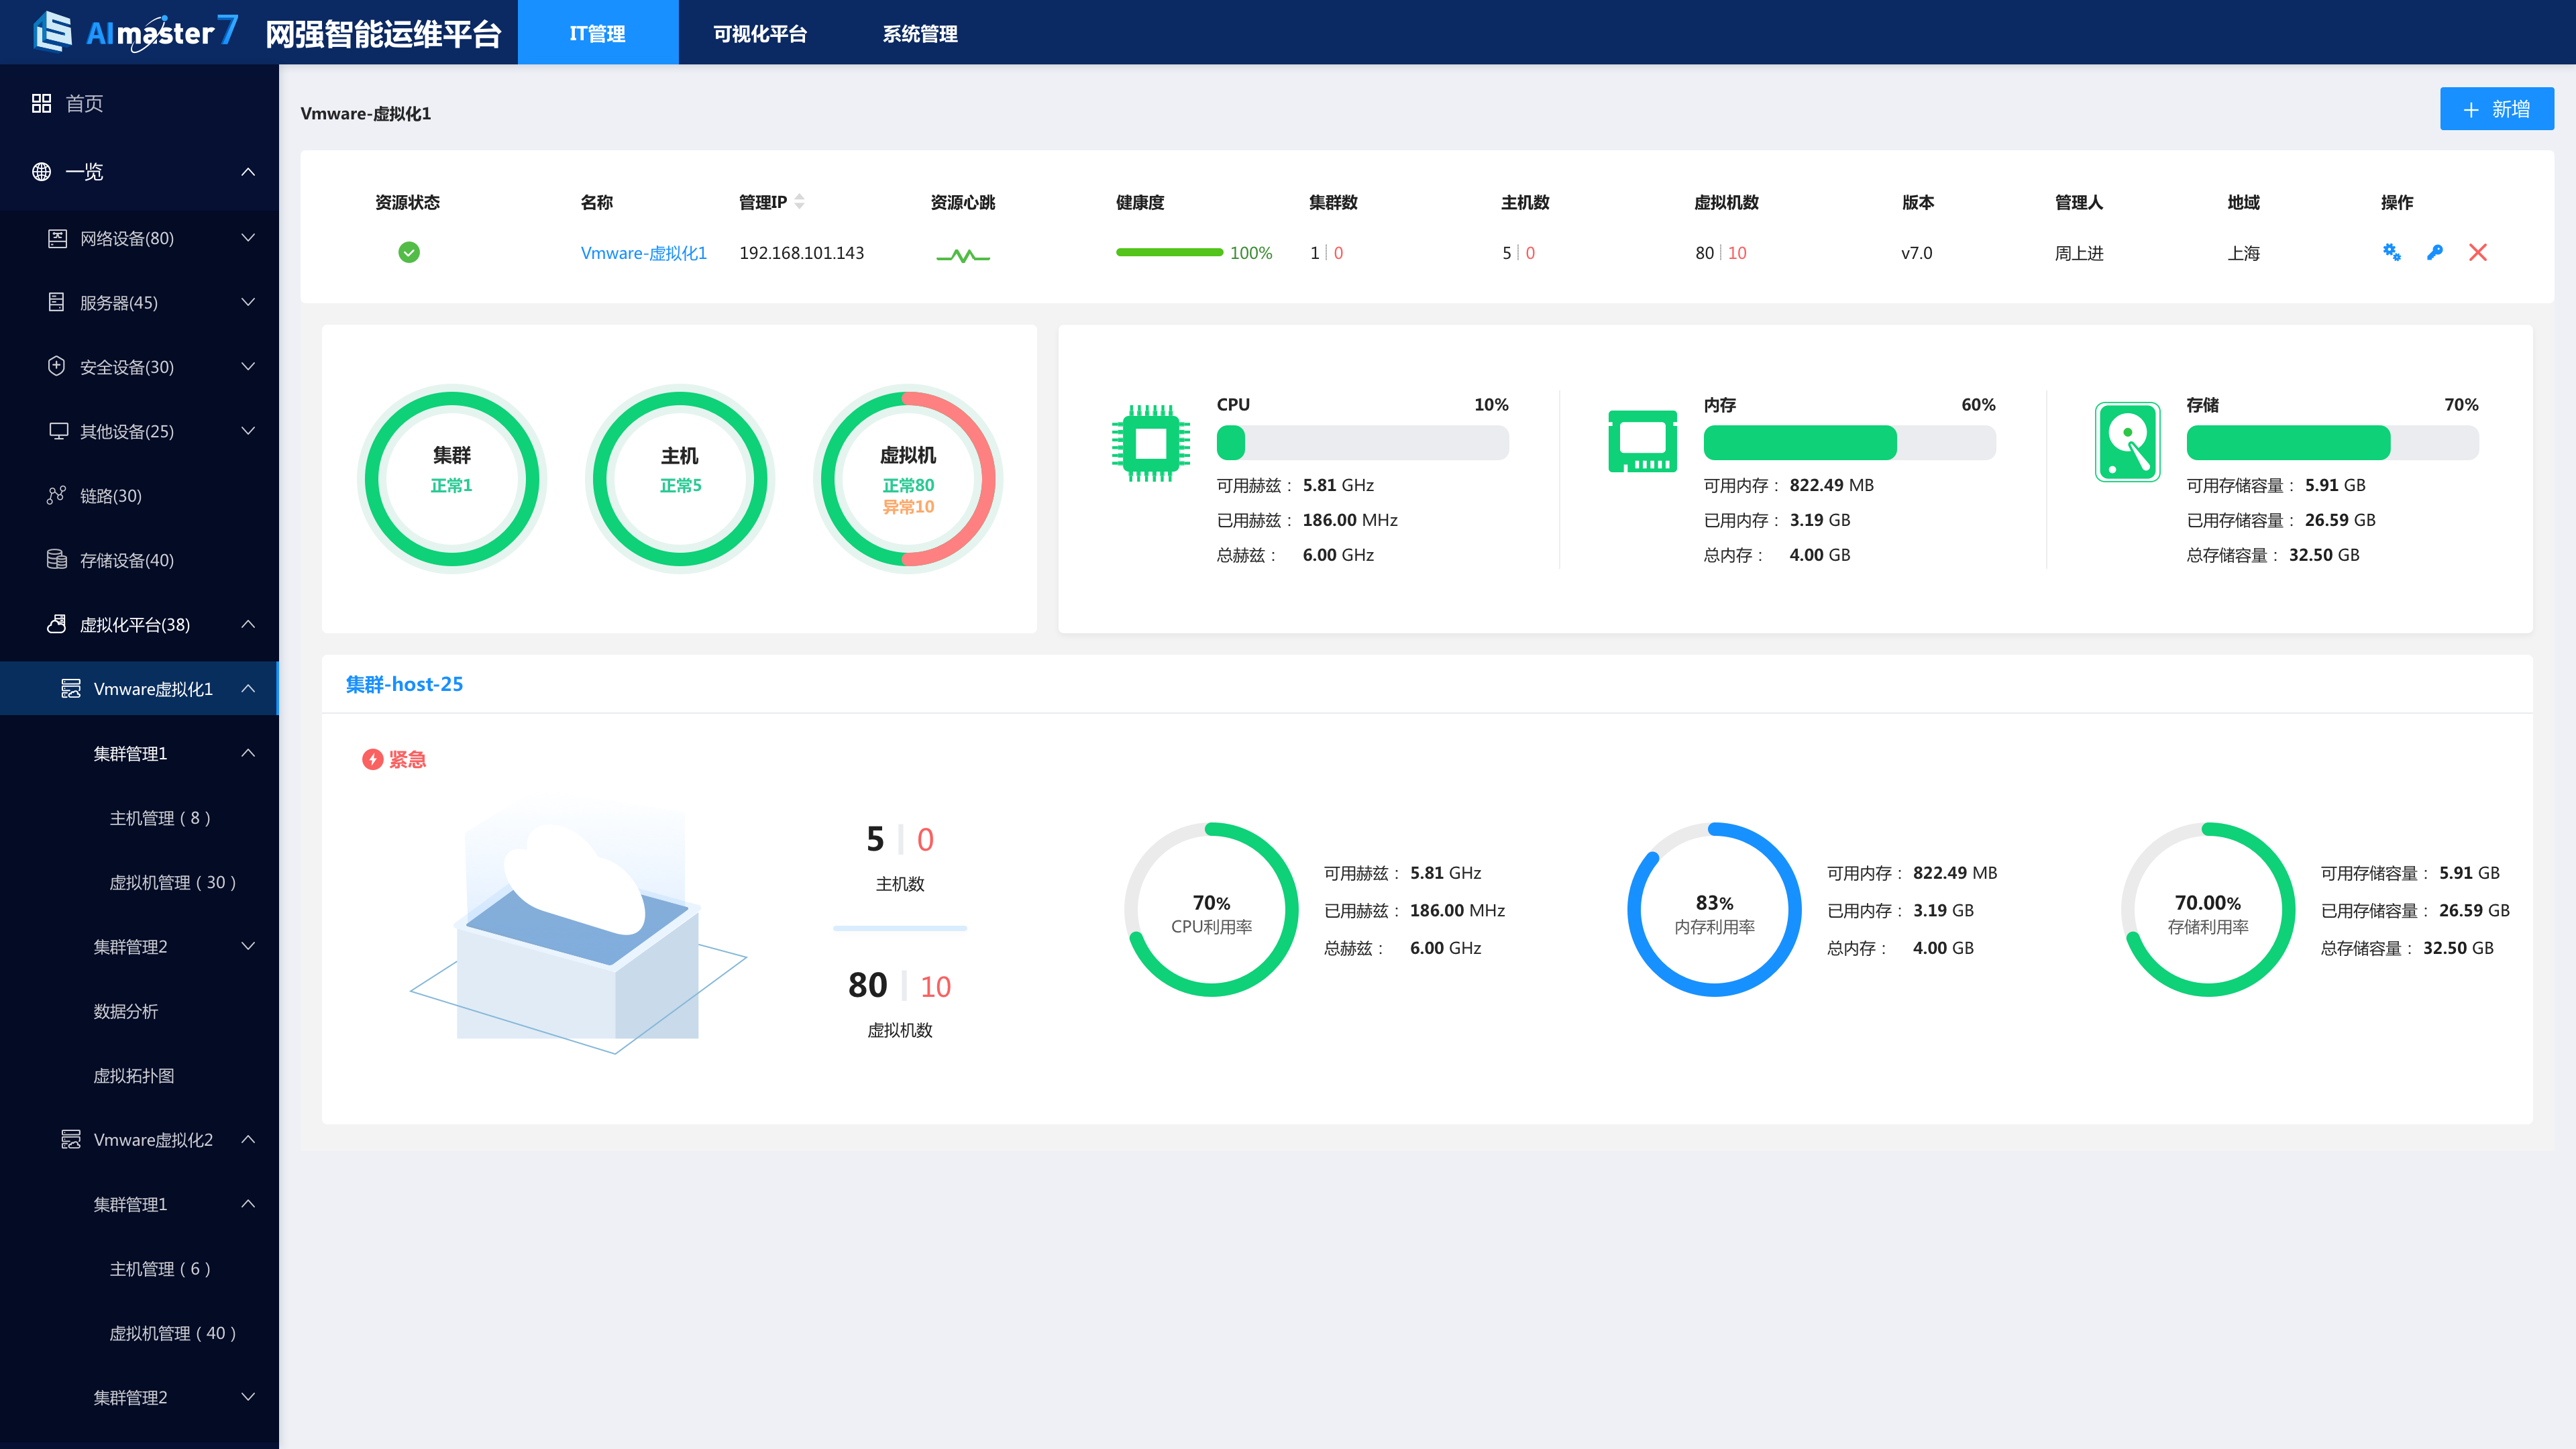
Task: Switch to the 系统管理 tab
Action: click(x=920, y=33)
